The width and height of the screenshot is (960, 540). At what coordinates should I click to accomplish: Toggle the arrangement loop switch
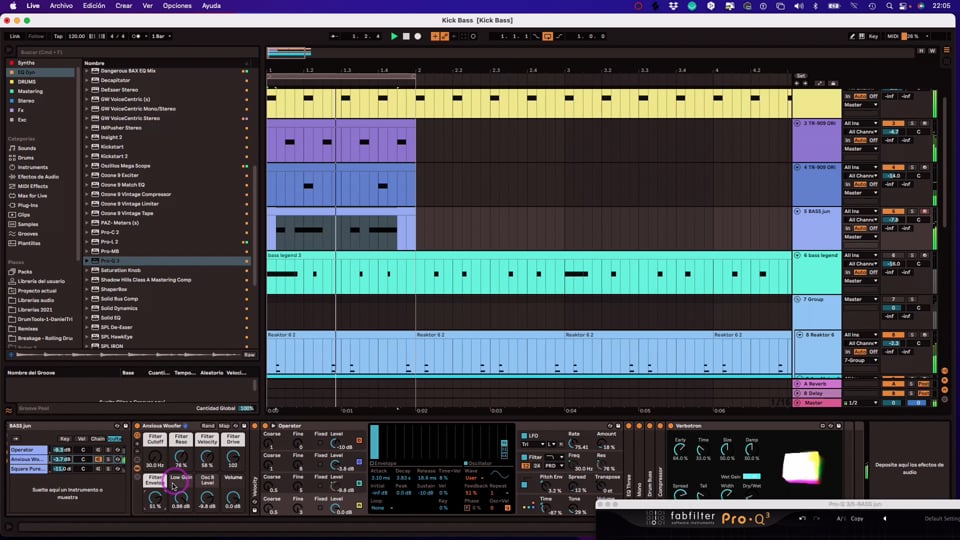pos(547,36)
